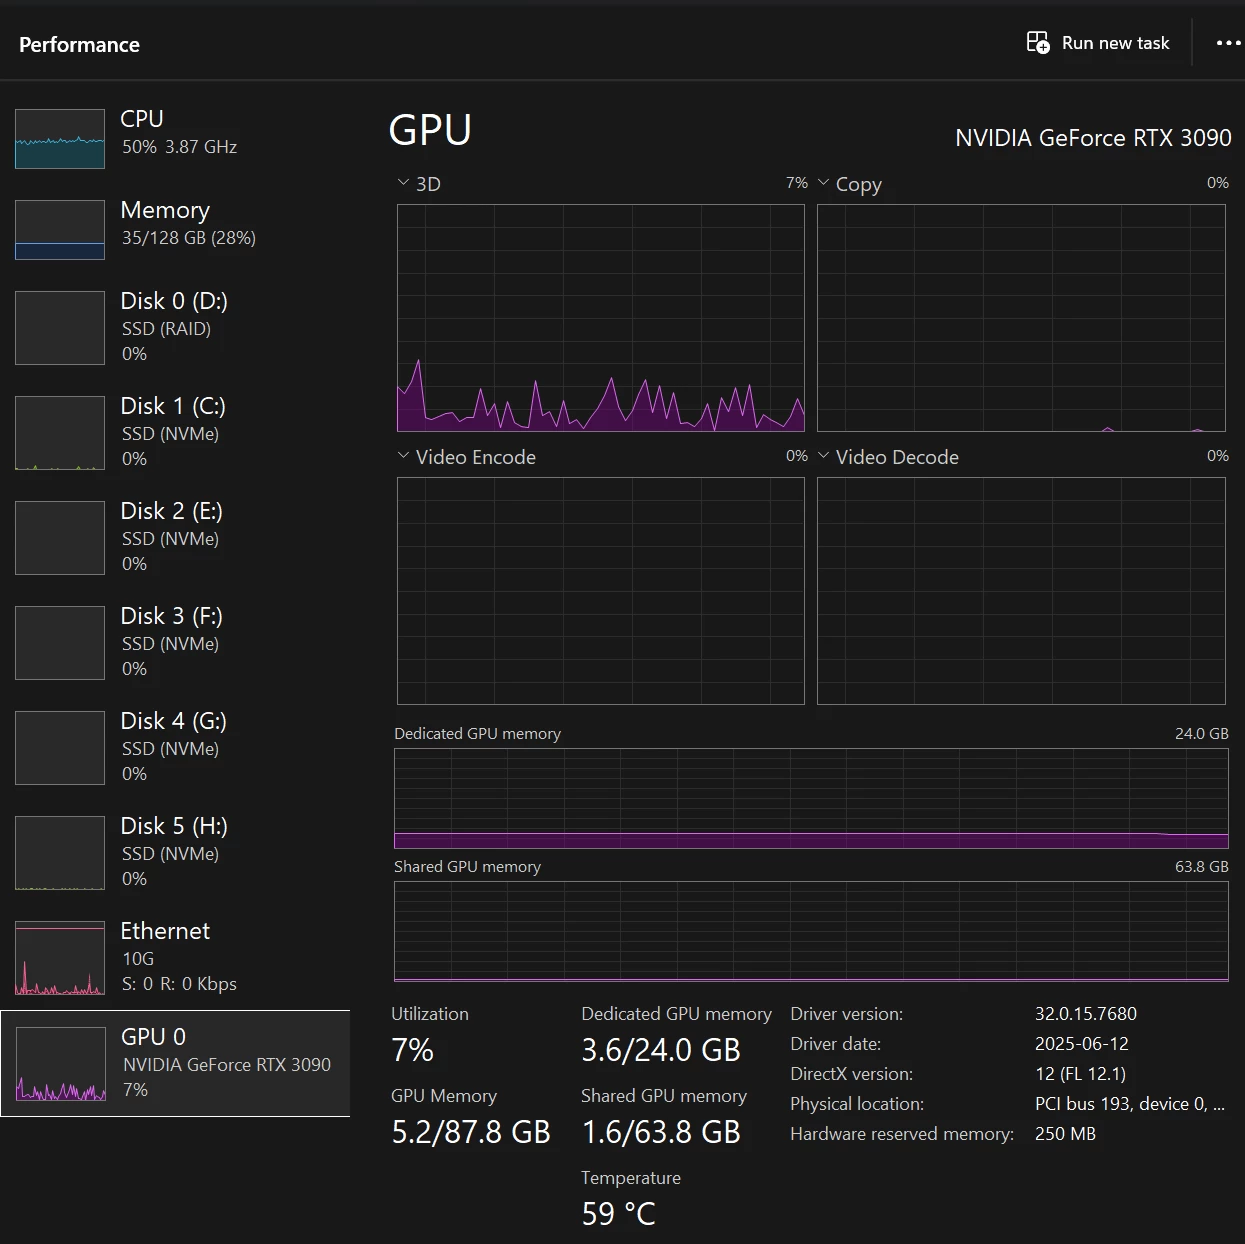Click the 63.8 GB shared memory maximum label

(x=1202, y=866)
